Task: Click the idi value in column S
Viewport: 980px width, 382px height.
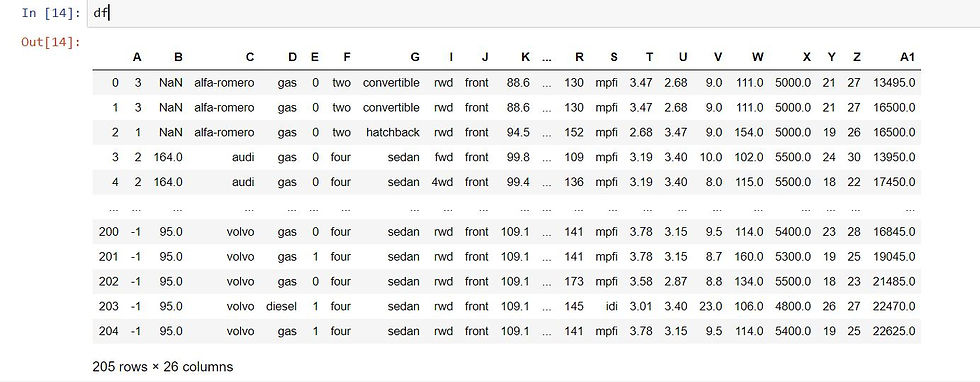Action: coord(612,306)
